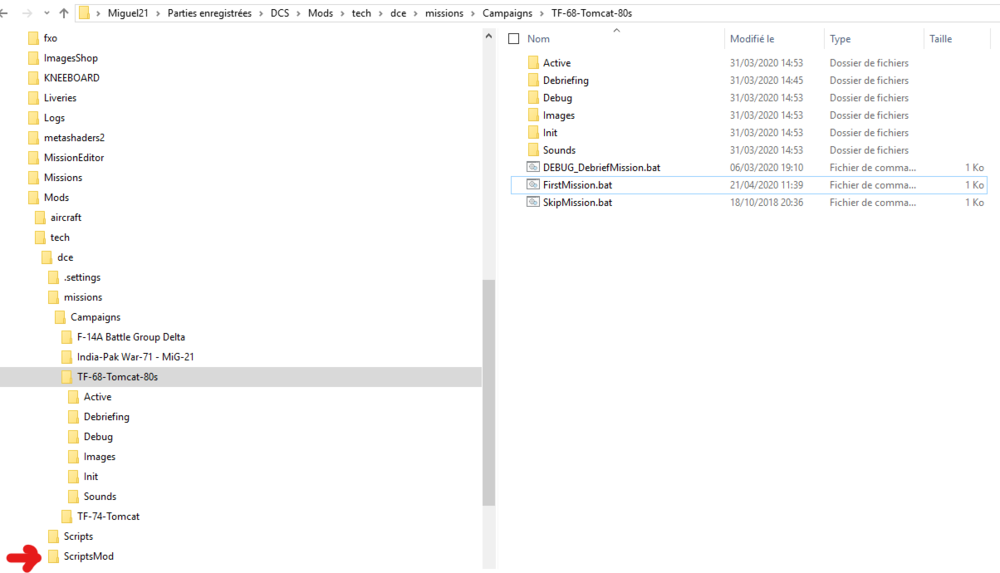The width and height of the screenshot is (1000, 573).
Task: Click the Debriefing folder modified date 31/03/2020 14:45
Action: click(766, 80)
